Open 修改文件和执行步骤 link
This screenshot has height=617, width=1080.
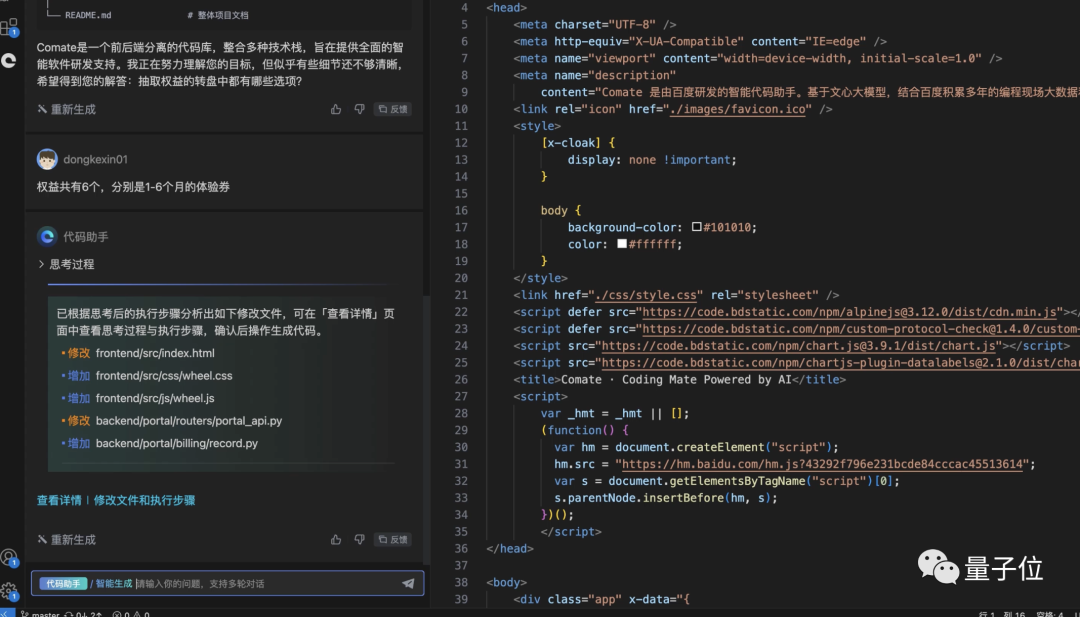144,500
